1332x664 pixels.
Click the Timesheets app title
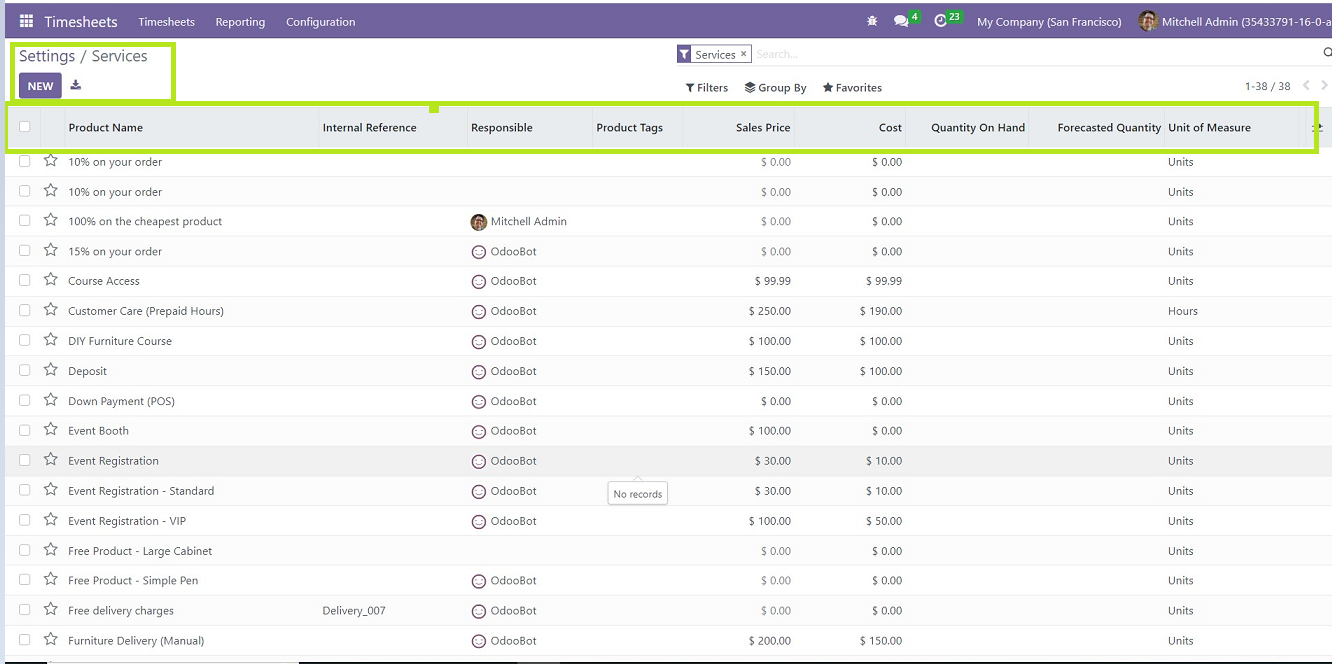81,21
